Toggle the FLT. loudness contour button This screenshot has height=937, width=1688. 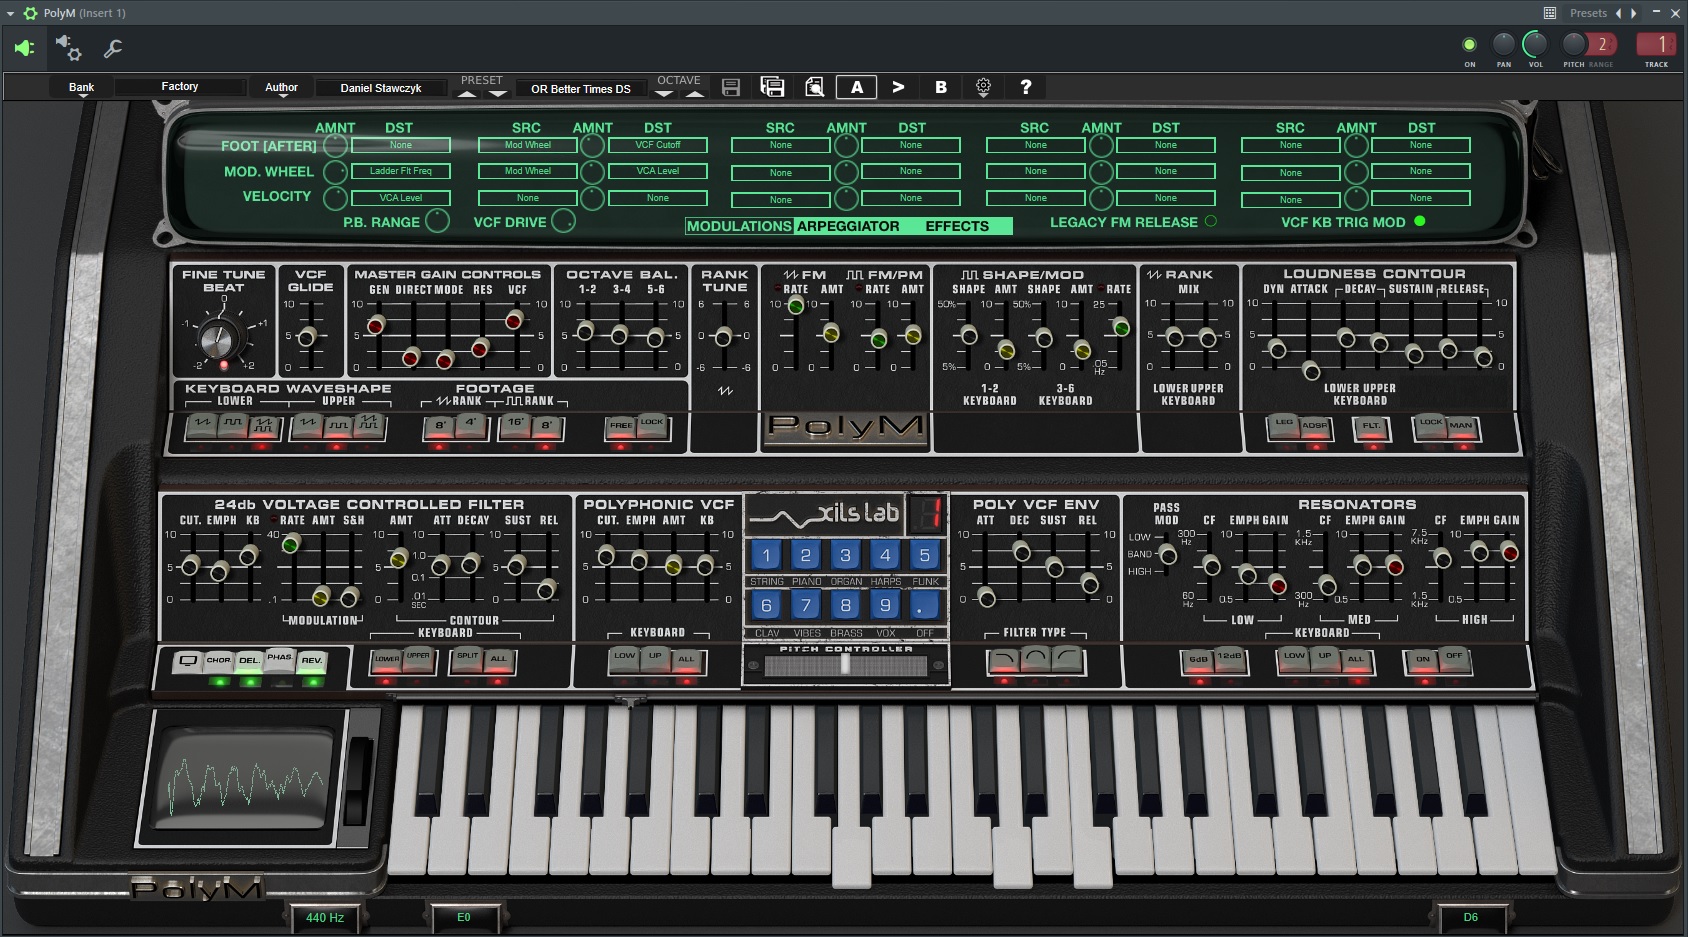coord(1372,428)
